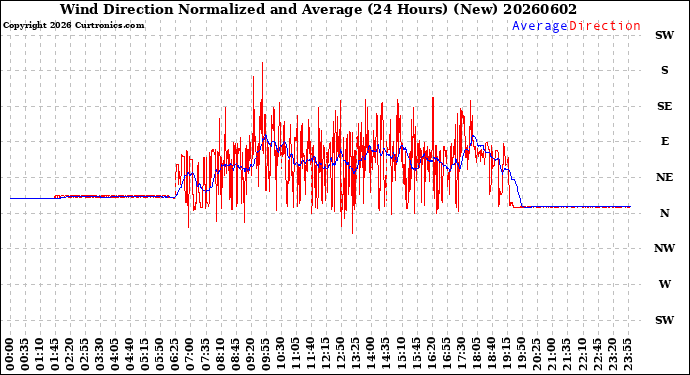Click the 23:20 time axis label

[x=612, y=355]
